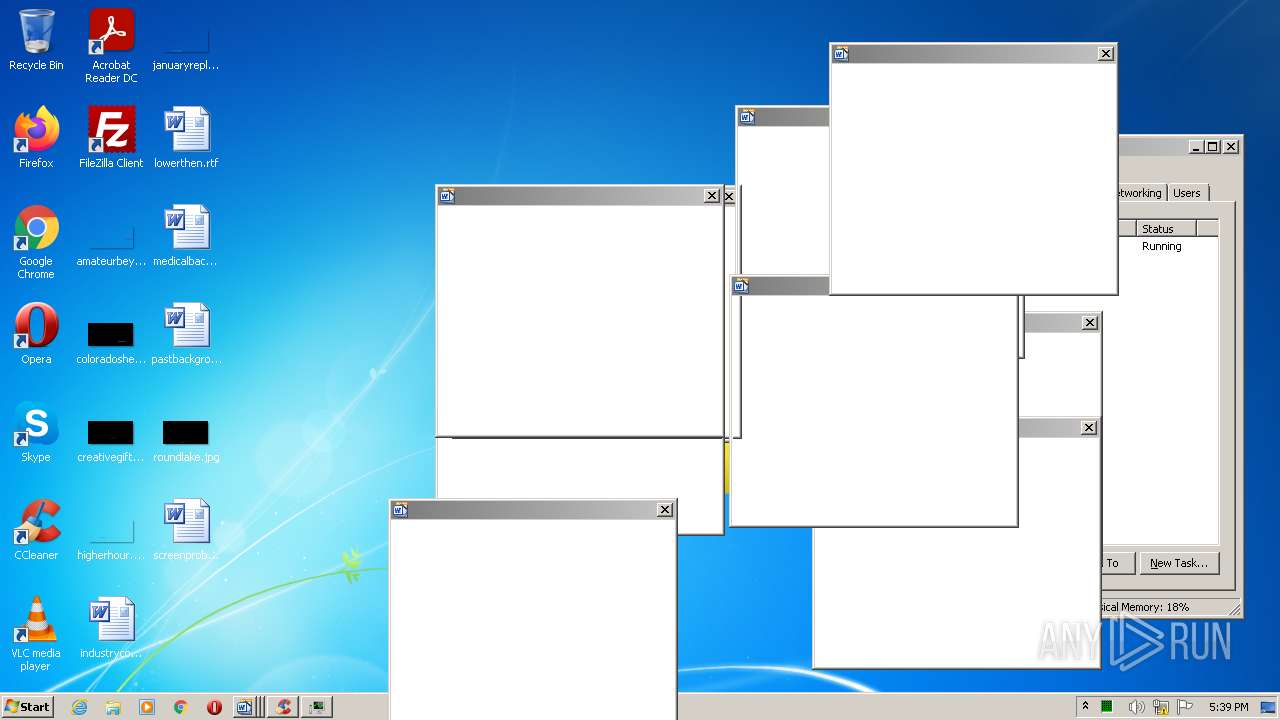
Task: Click the Show desktop button
Action: click(x=1269, y=707)
